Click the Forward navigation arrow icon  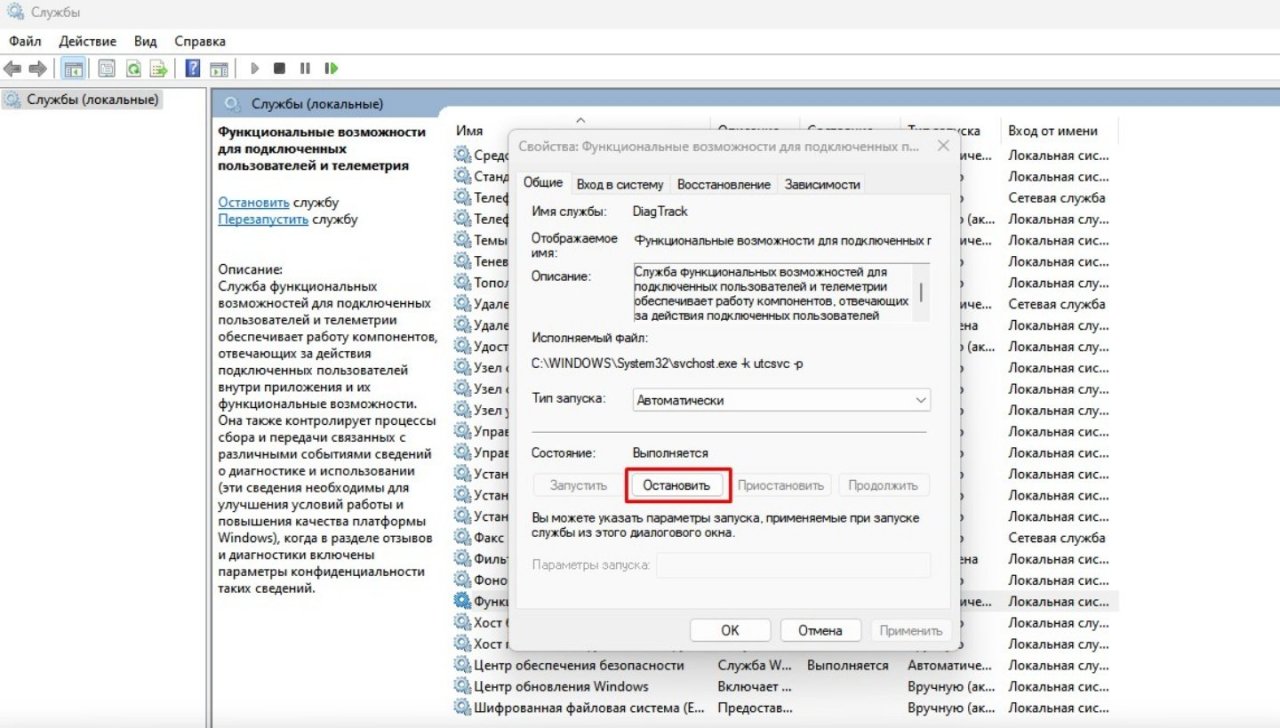pos(36,68)
